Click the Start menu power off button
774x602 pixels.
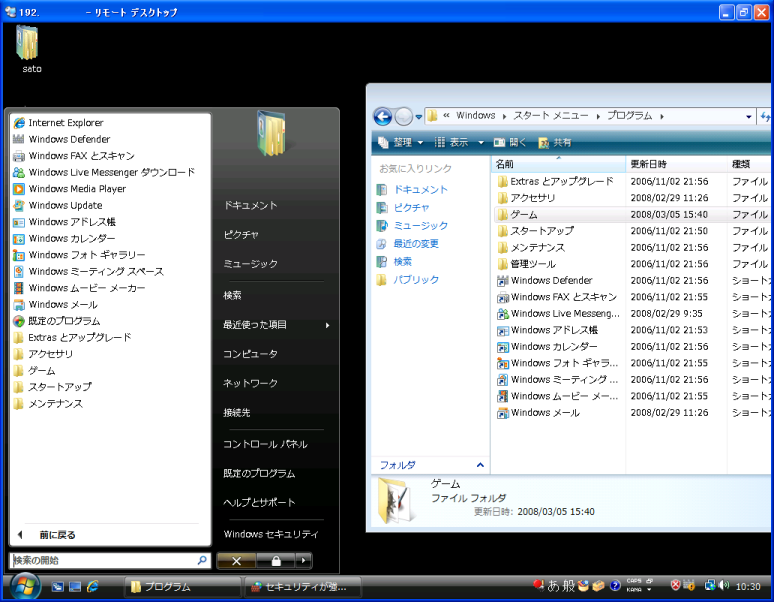236,561
